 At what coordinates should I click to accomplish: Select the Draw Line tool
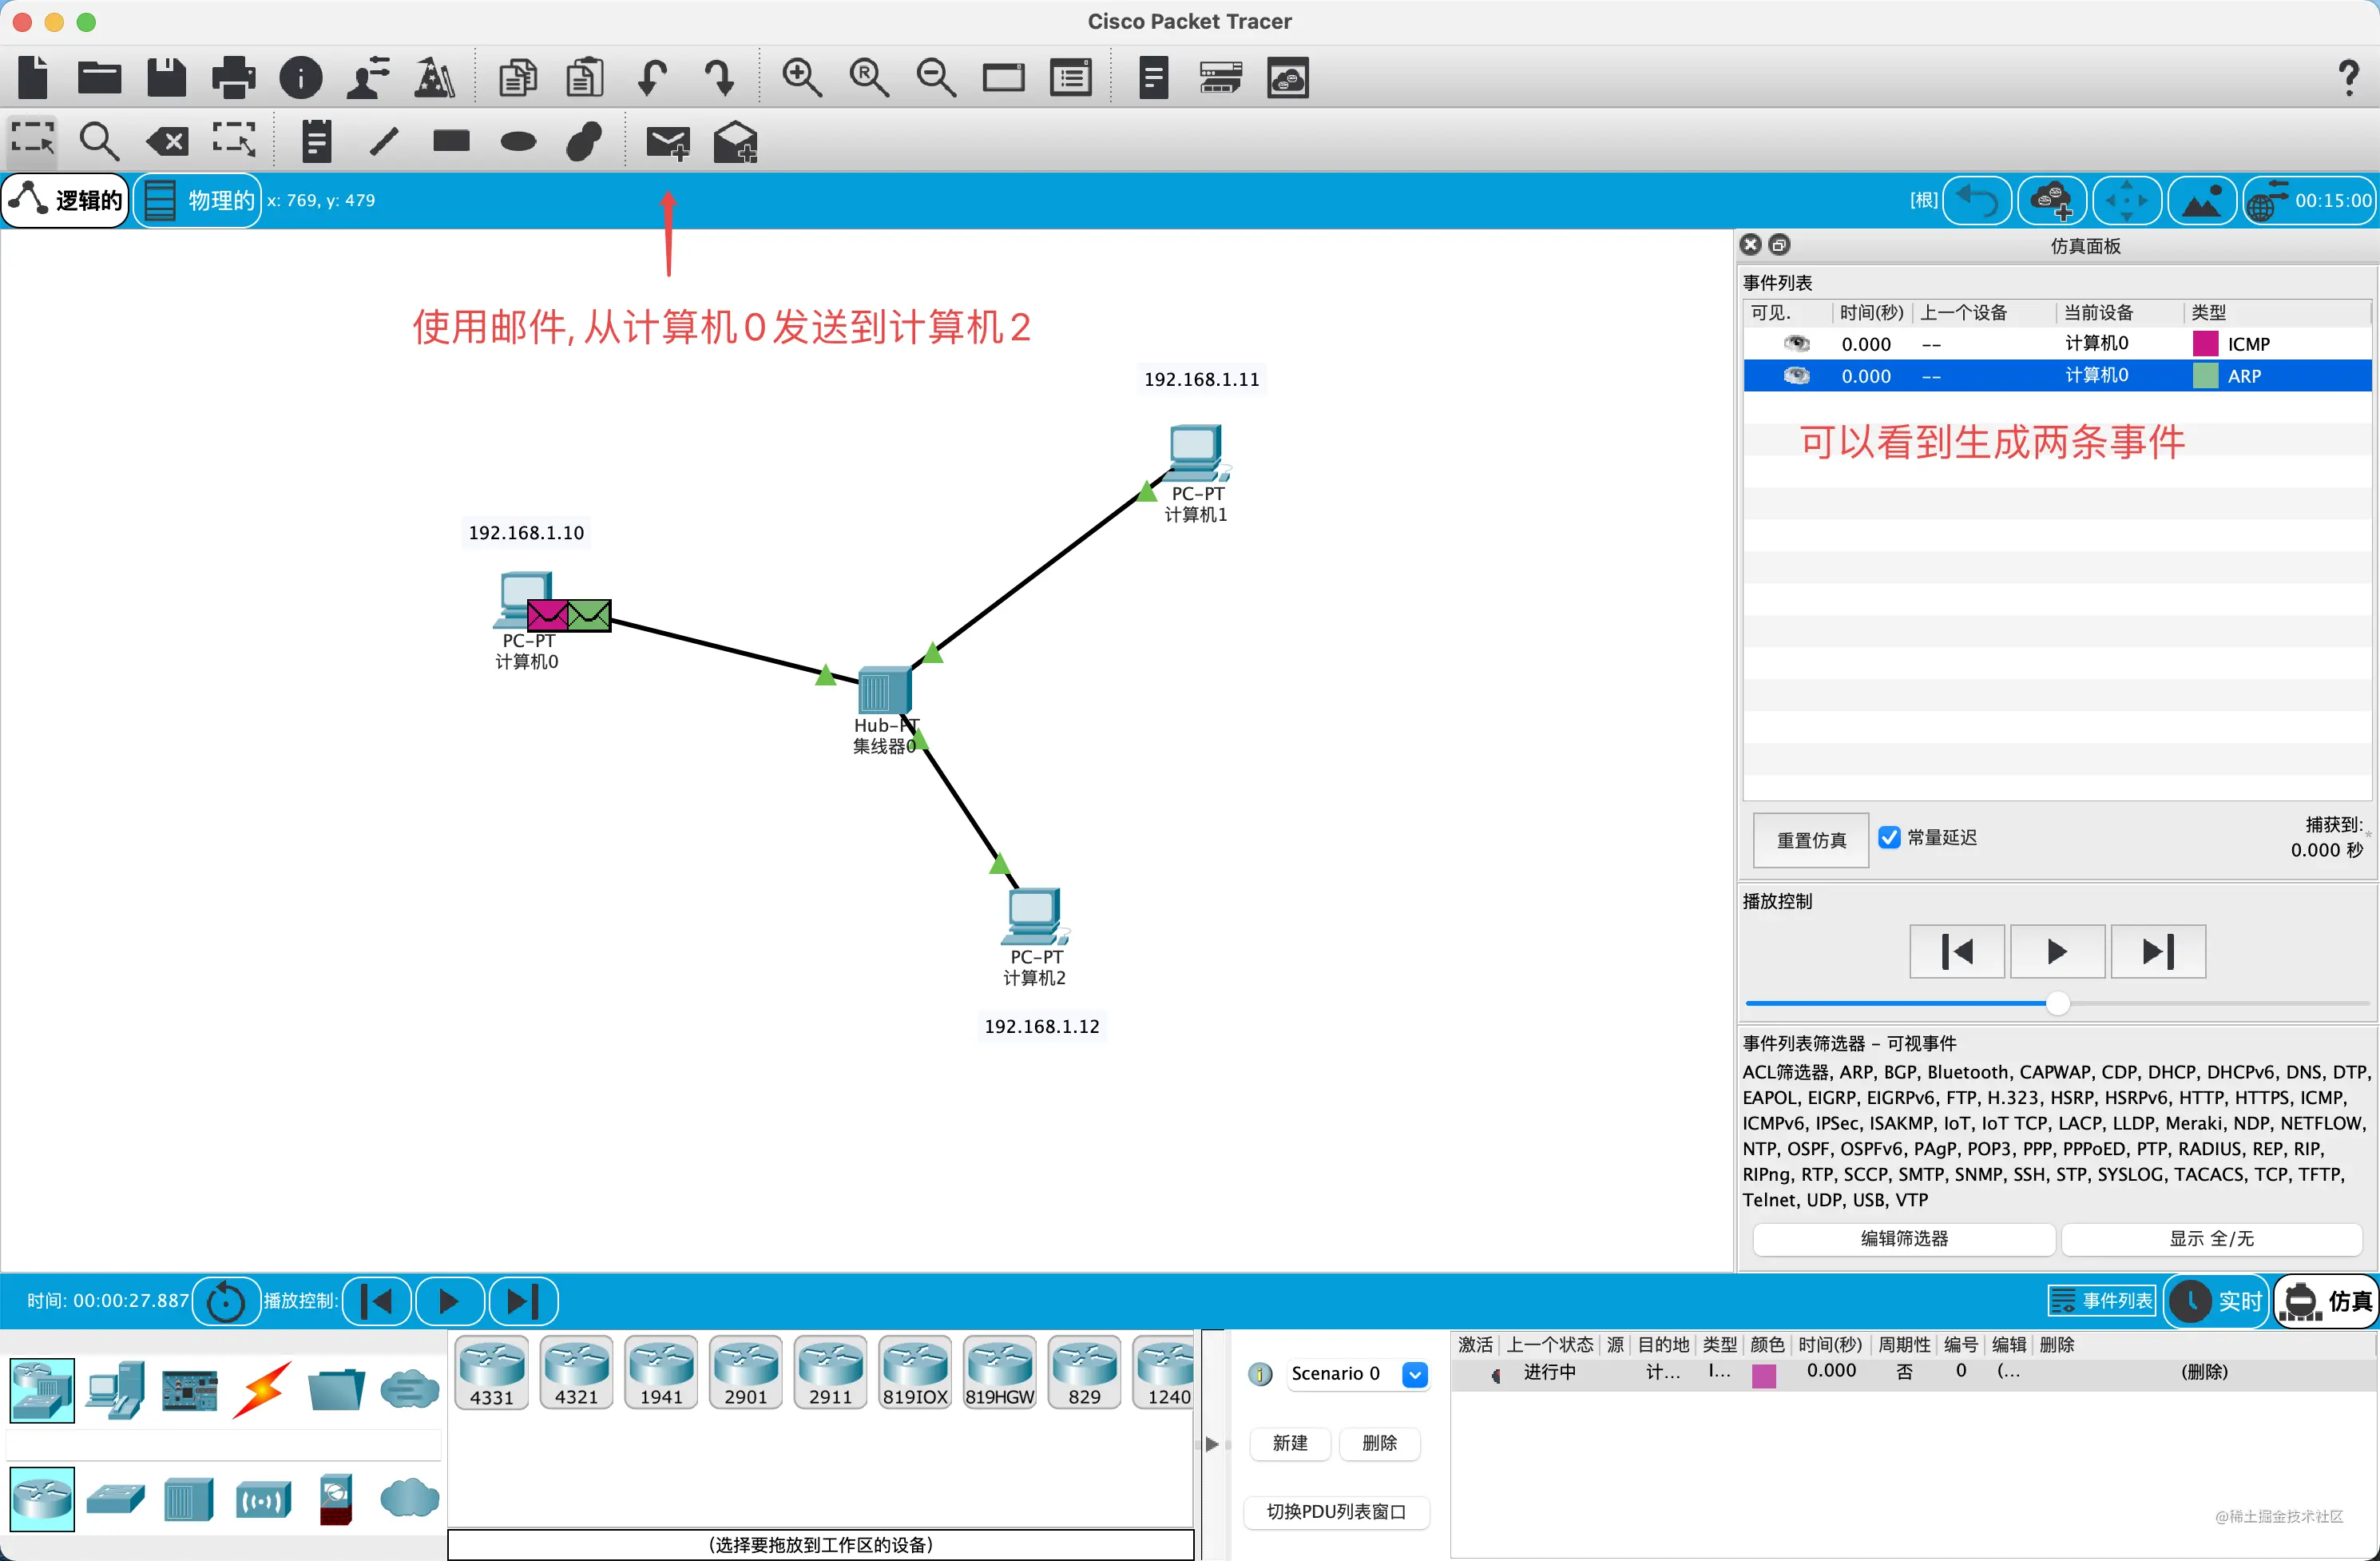point(384,141)
